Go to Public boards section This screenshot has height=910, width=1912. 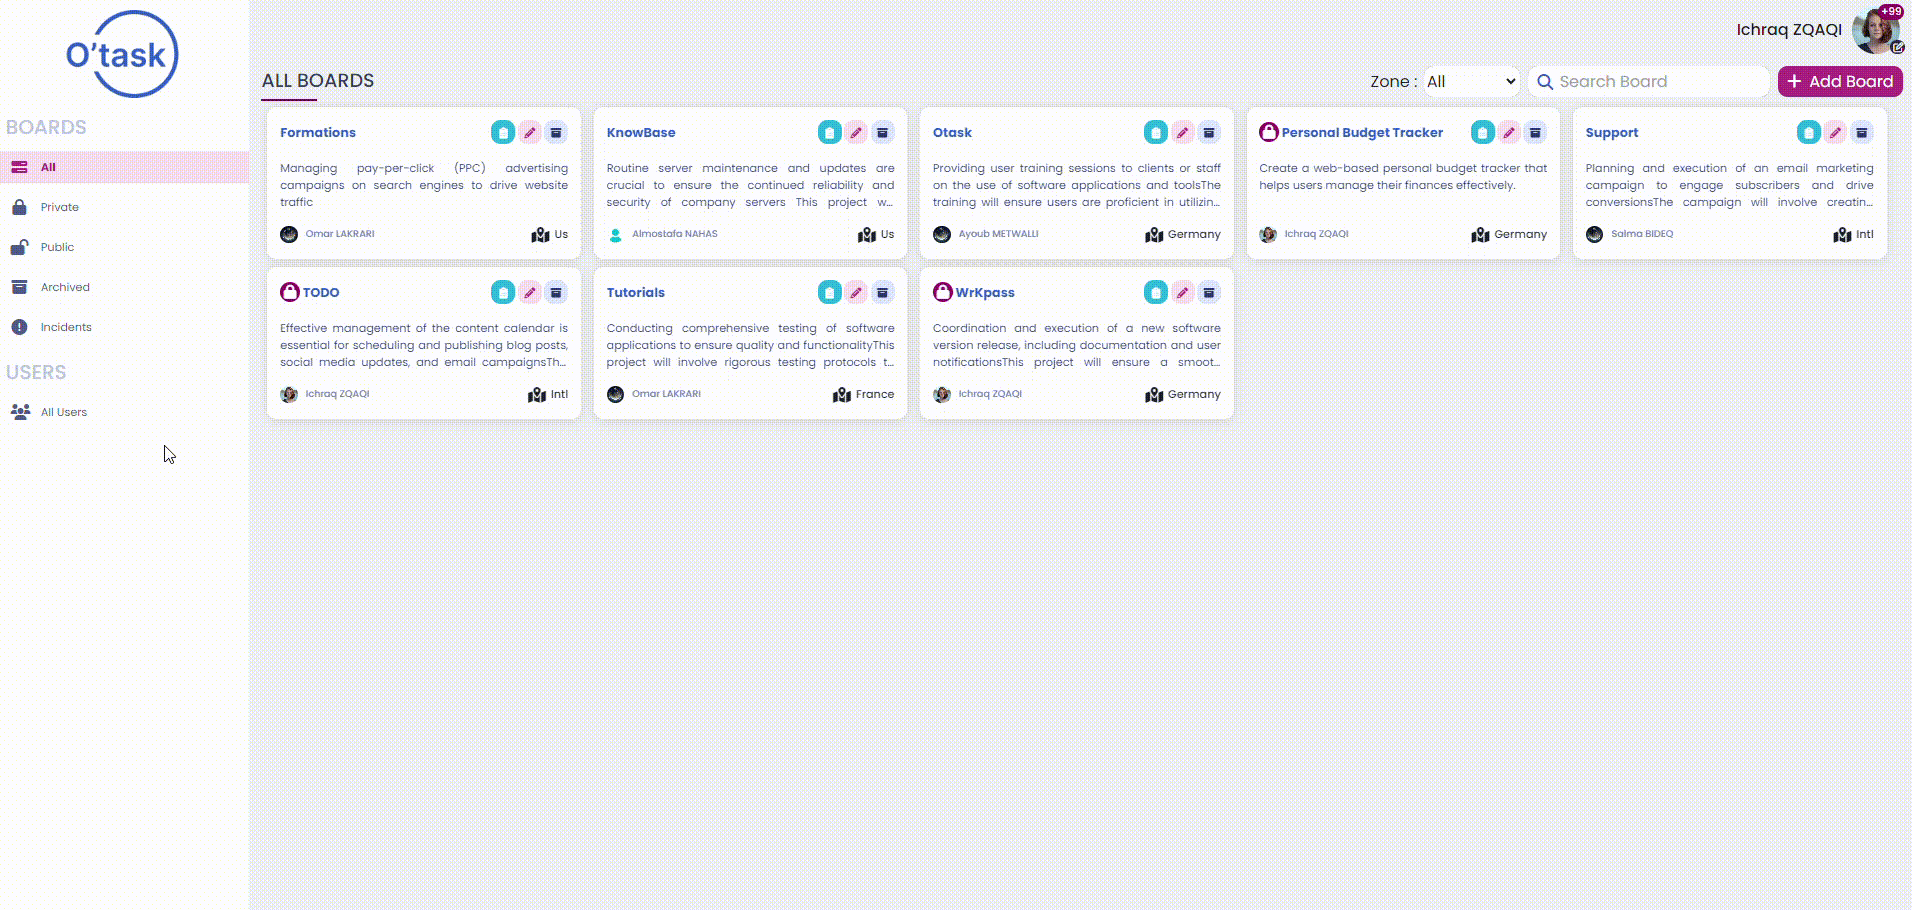click(x=57, y=247)
